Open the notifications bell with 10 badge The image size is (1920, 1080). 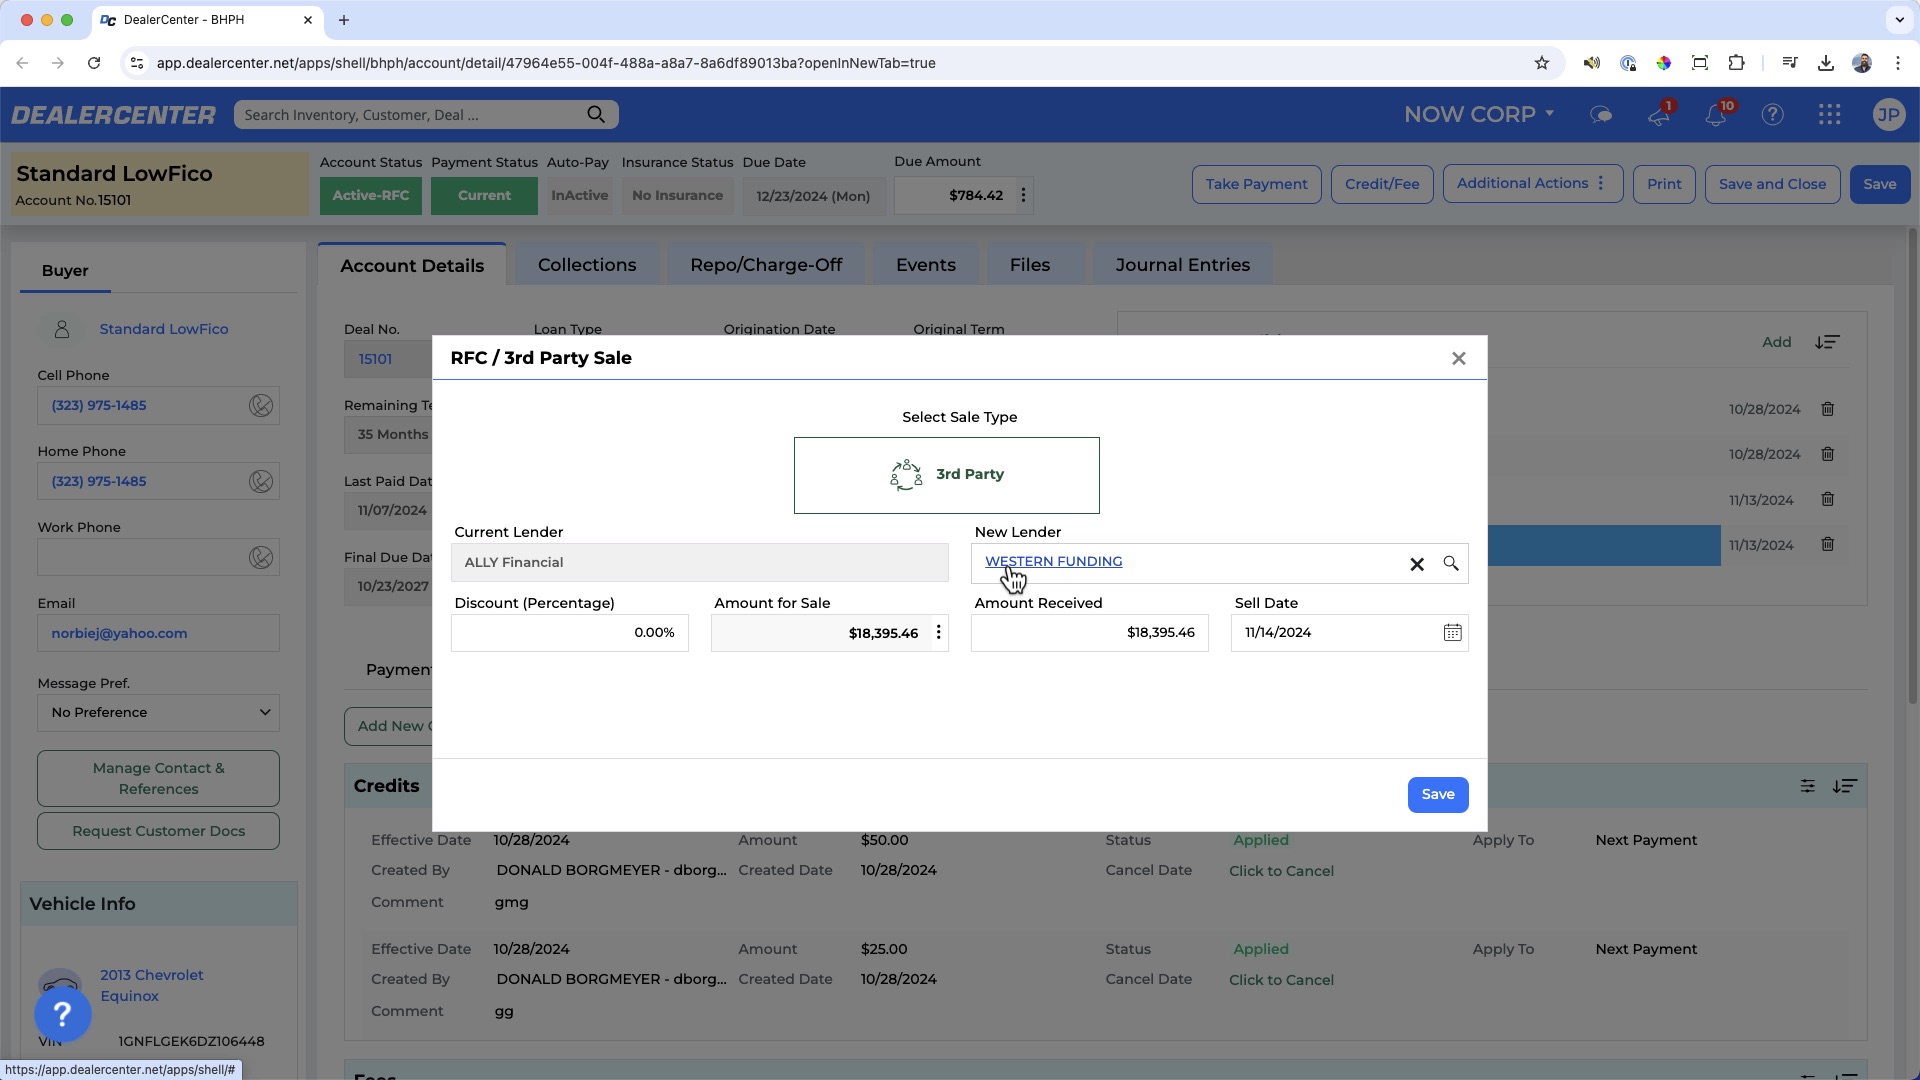click(x=1716, y=115)
